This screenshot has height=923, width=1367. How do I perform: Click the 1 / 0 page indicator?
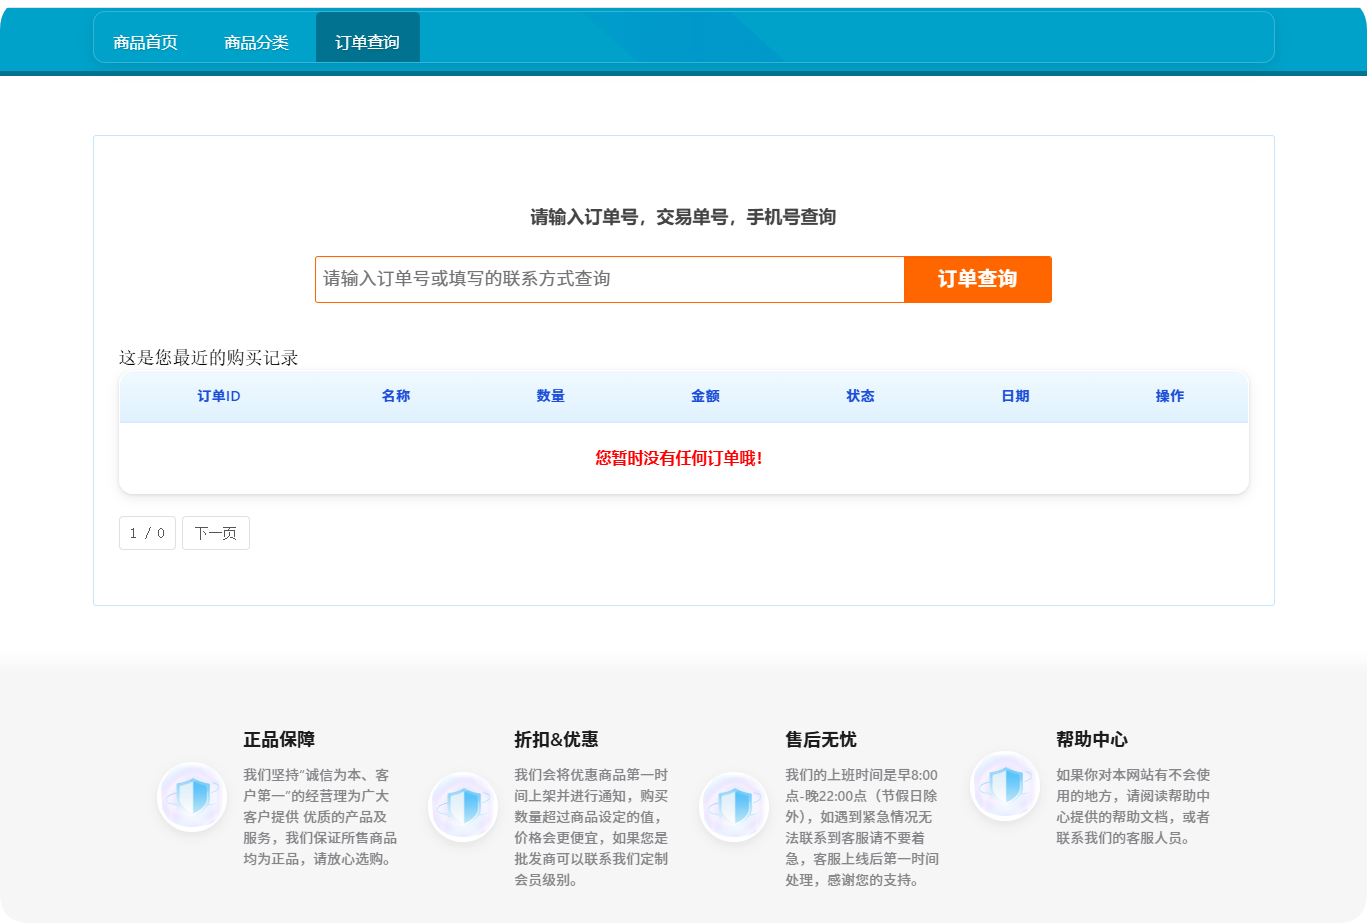tap(147, 533)
